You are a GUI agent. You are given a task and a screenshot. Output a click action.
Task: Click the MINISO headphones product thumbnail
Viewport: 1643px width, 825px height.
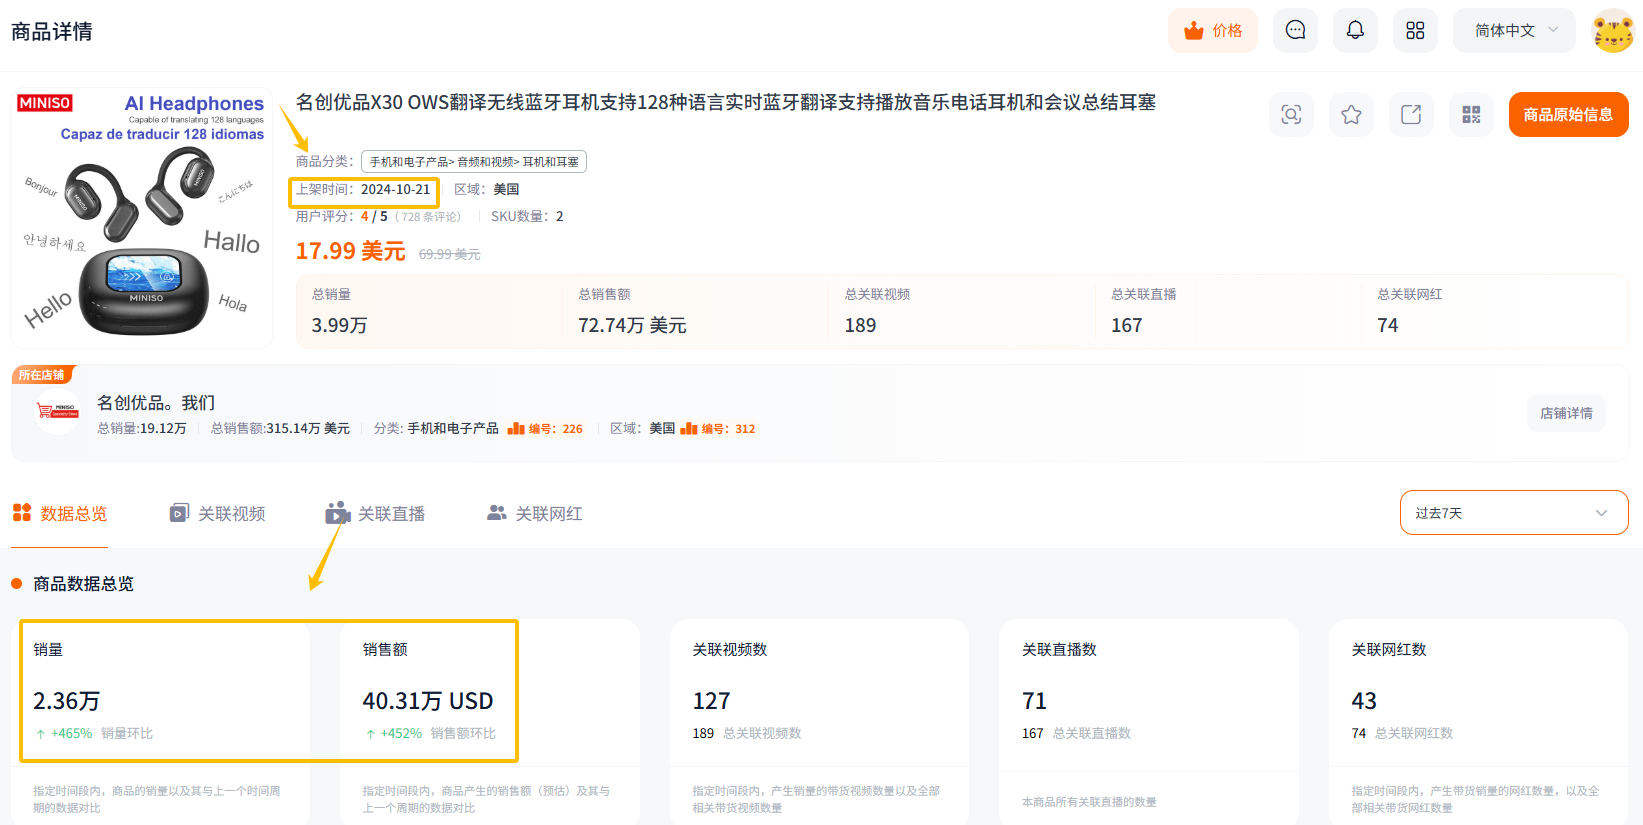(142, 217)
